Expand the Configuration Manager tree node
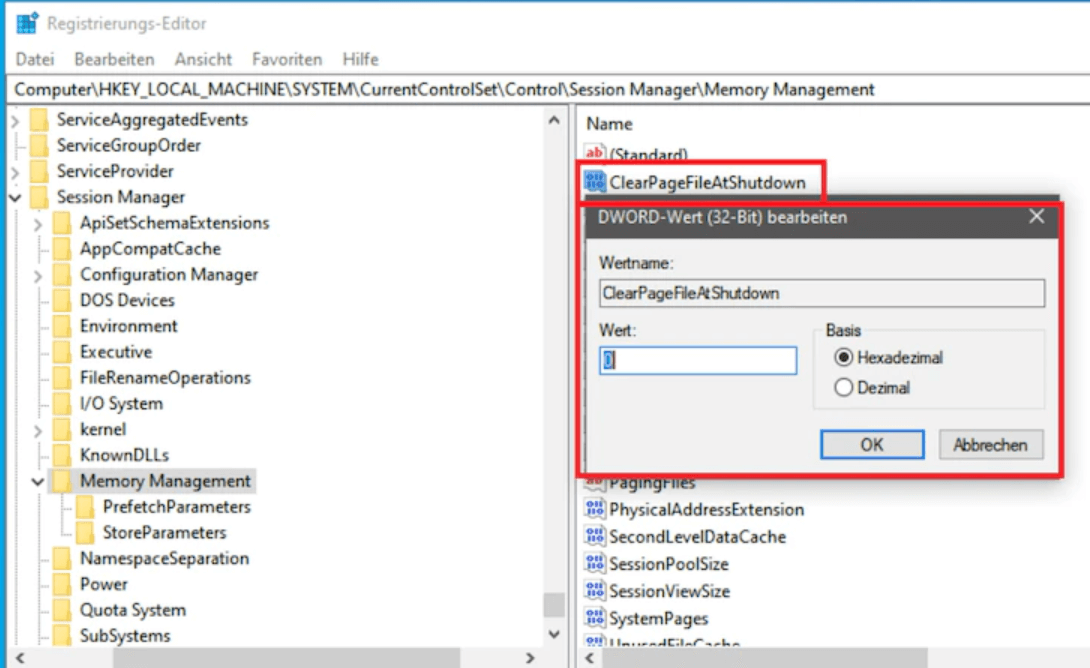Image resolution: width=1090 pixels, height=668 pixels. coord(38,275)
